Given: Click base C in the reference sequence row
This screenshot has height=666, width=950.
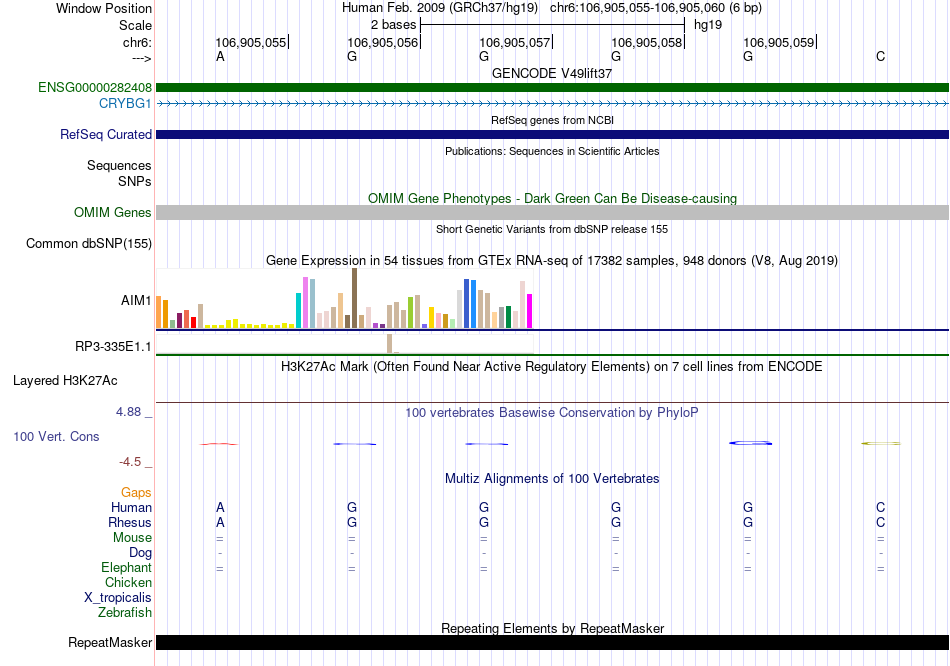Looking at the screenshot, I should click(880, 57).
